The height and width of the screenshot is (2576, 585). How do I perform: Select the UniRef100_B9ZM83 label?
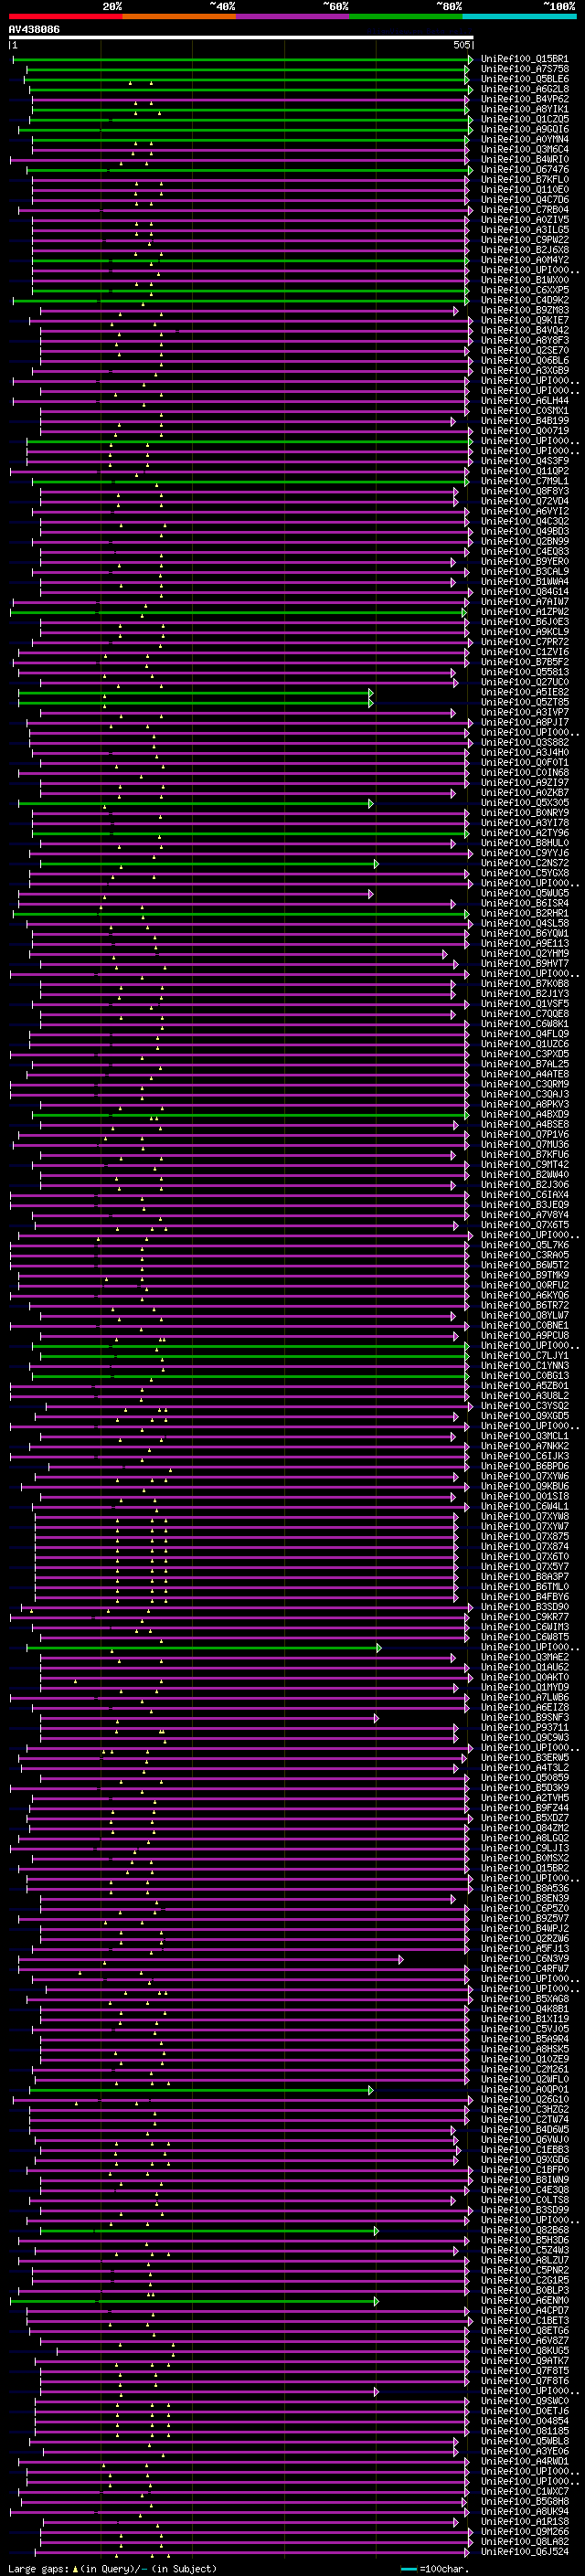coord(524,310)
